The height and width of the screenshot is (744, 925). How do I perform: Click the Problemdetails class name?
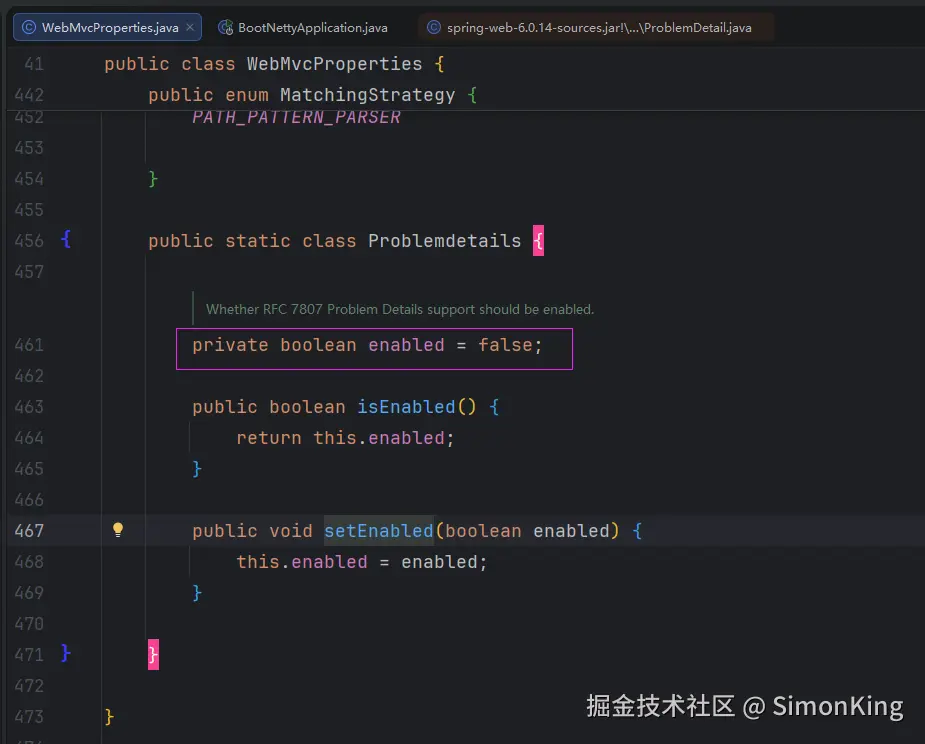tap(444, 241)
